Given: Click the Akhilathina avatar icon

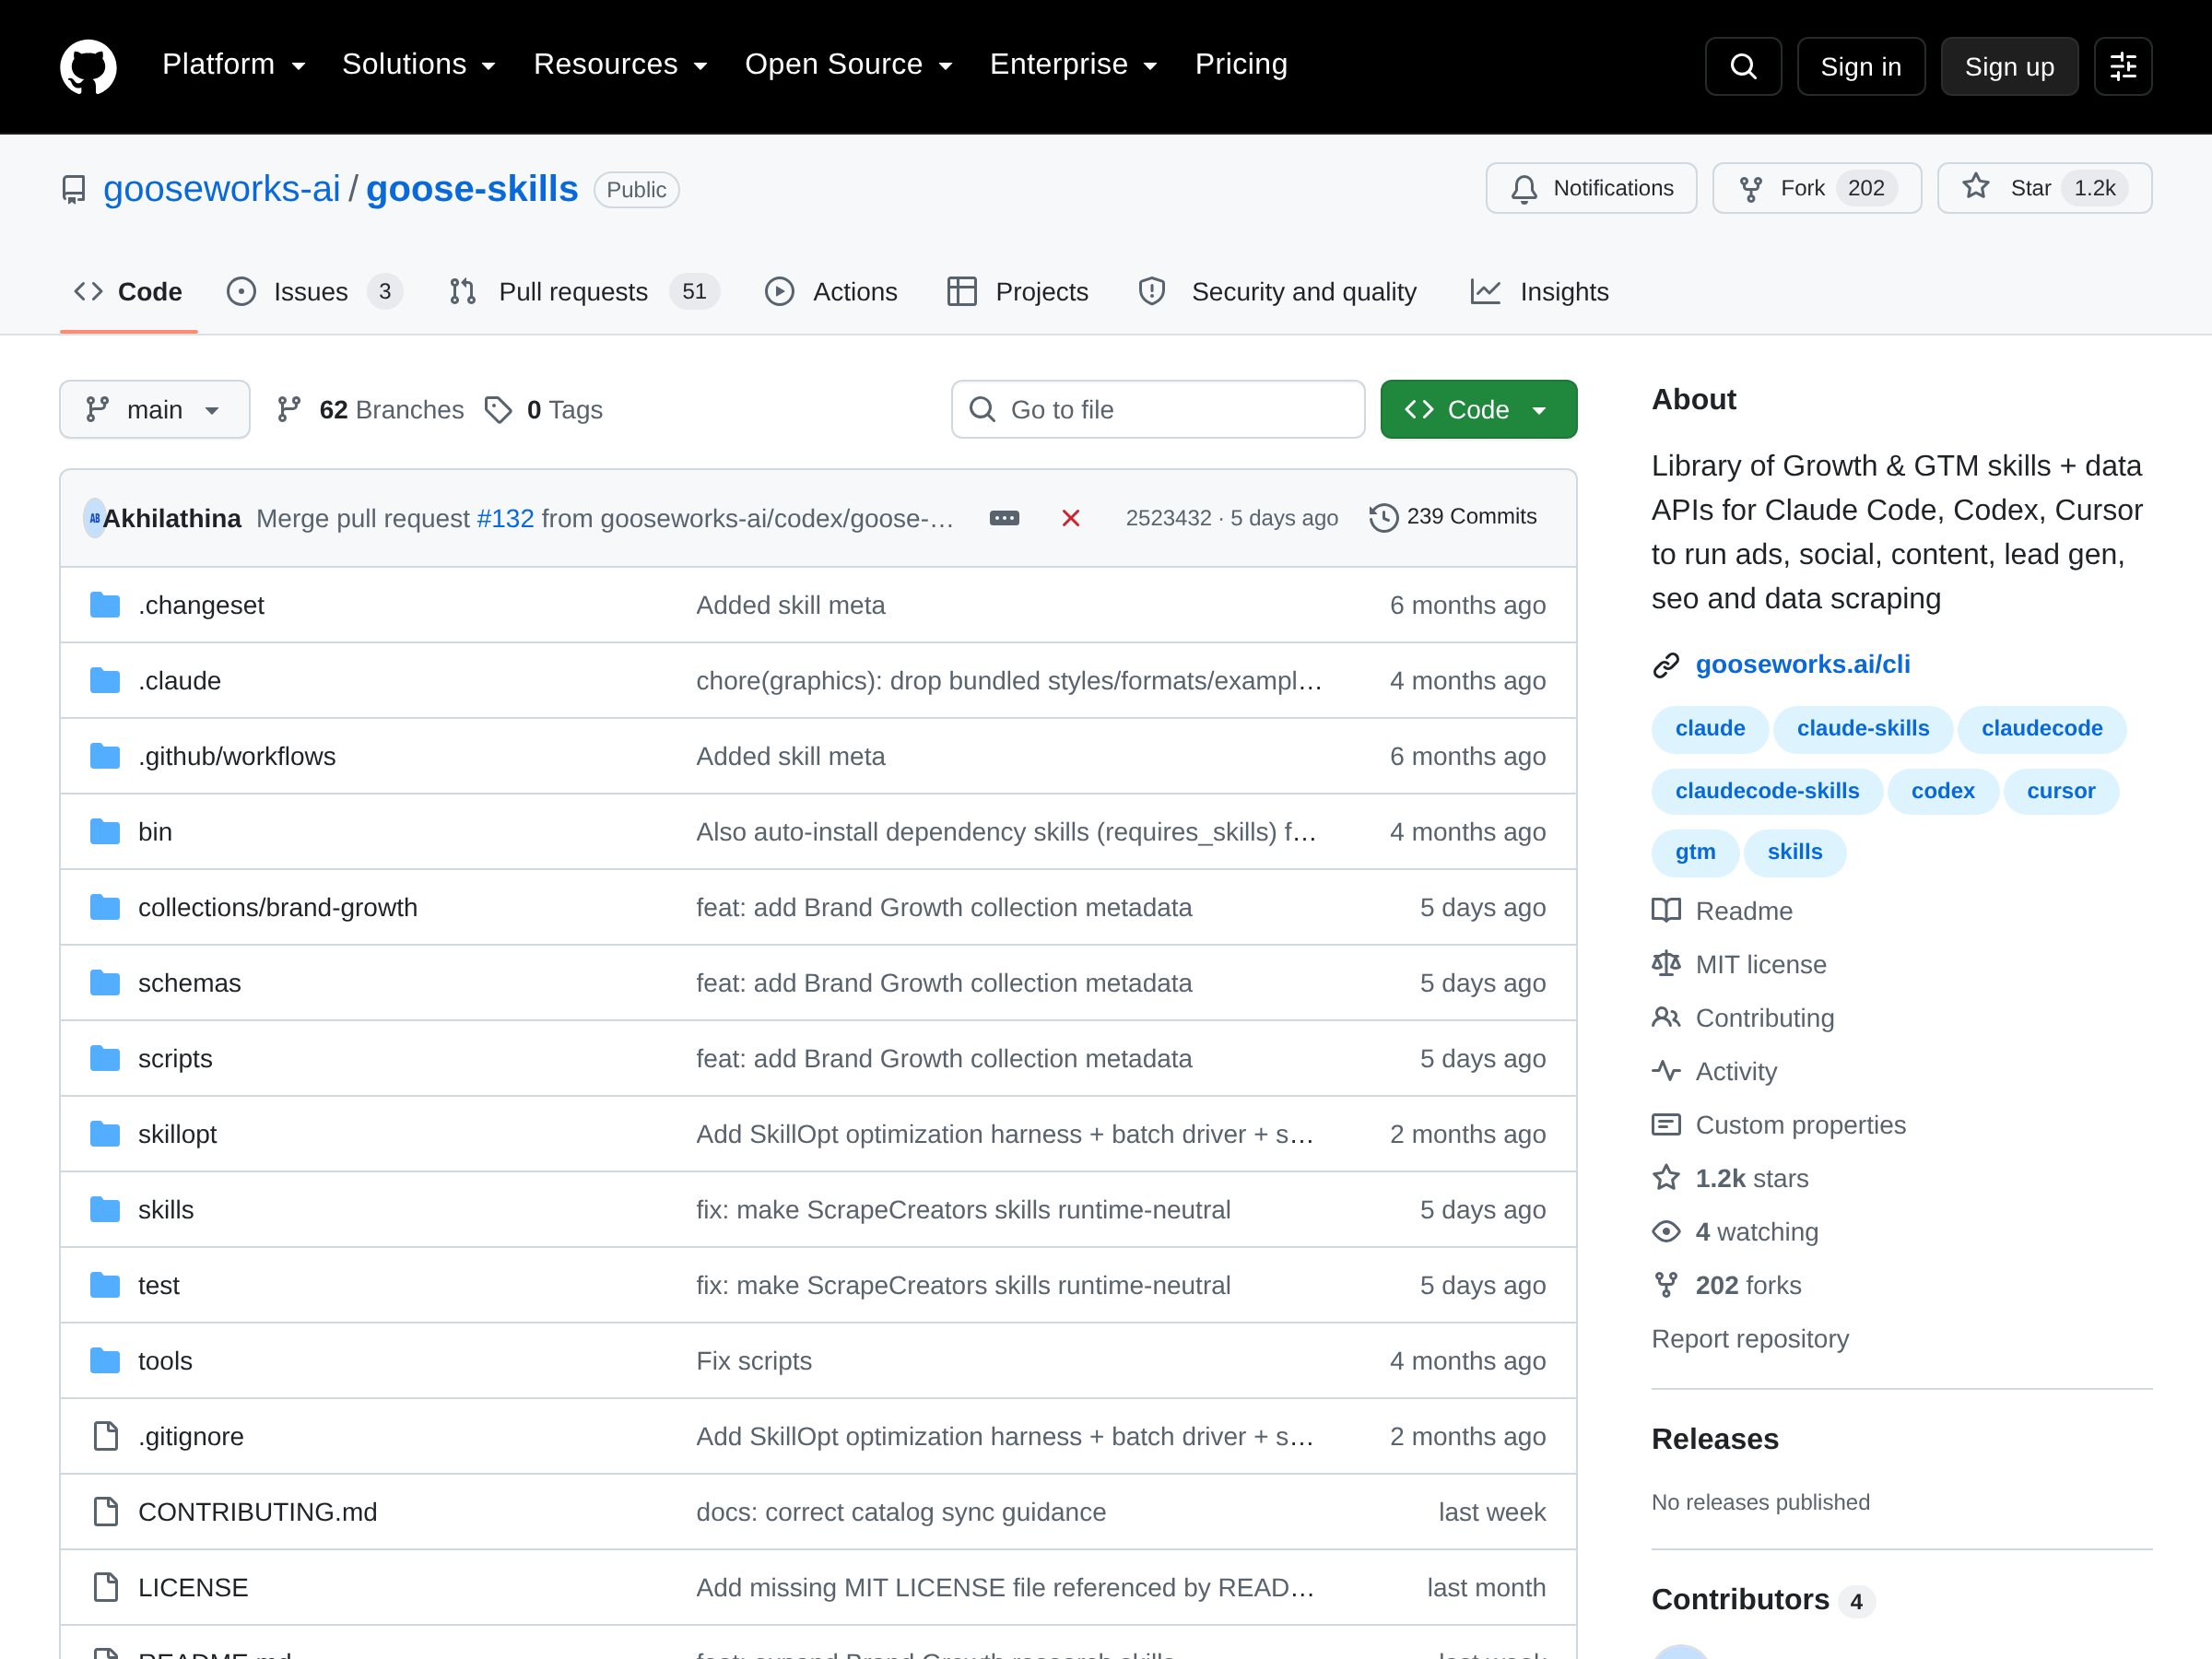Looking at the screenshot, I should pos(94,518).
